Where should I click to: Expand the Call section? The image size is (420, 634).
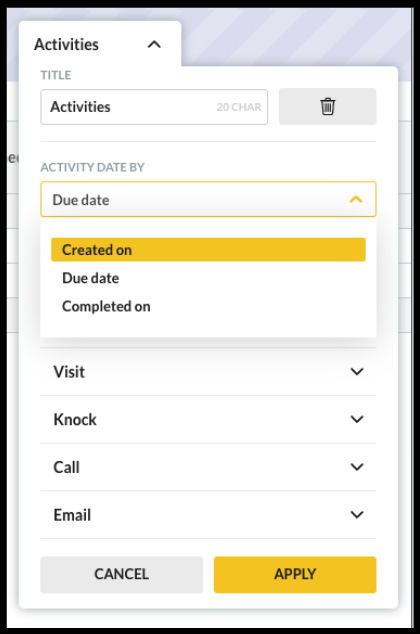click(x=208, y=467)
